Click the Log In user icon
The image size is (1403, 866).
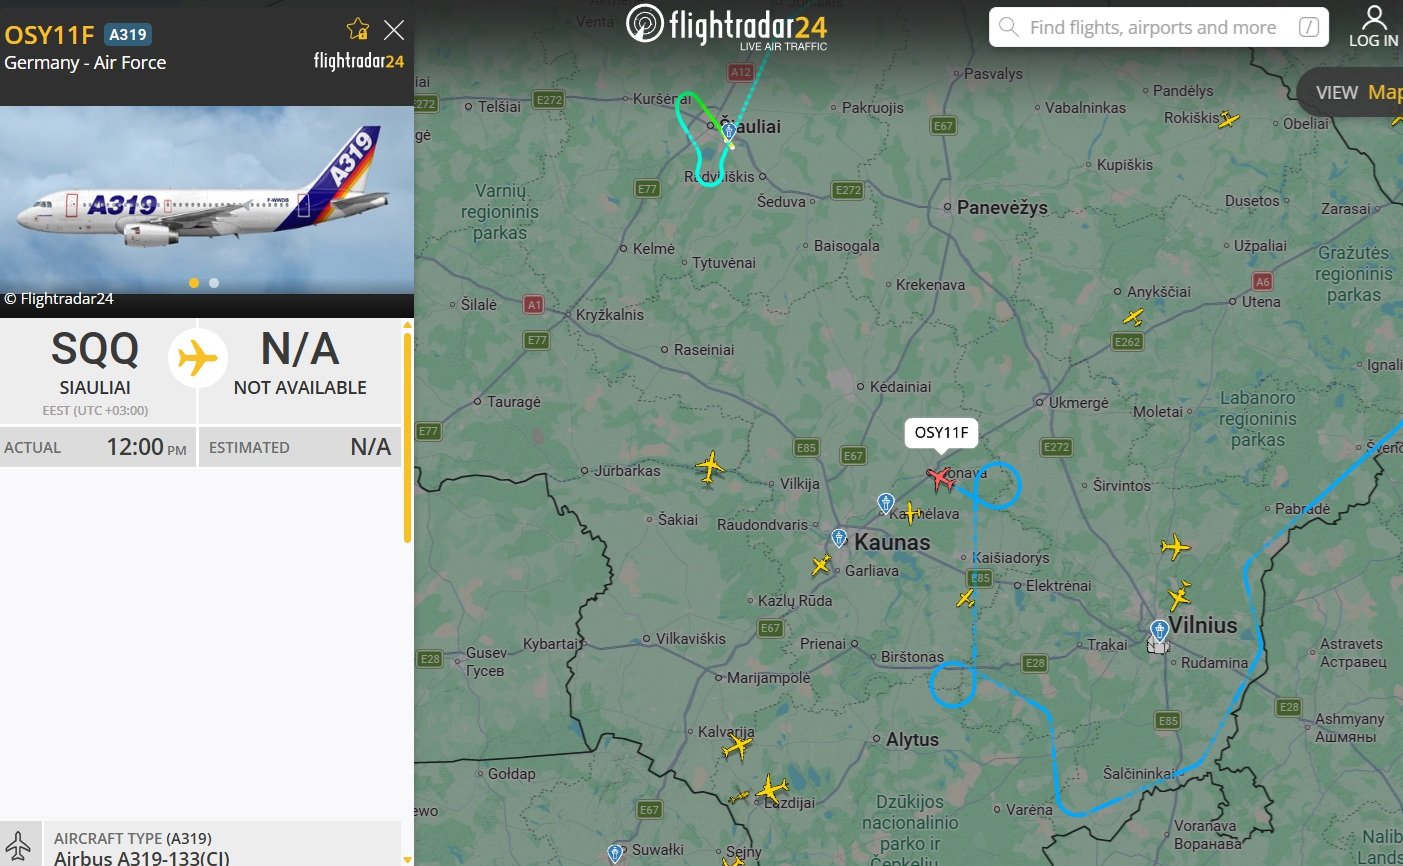point(1373,27)
